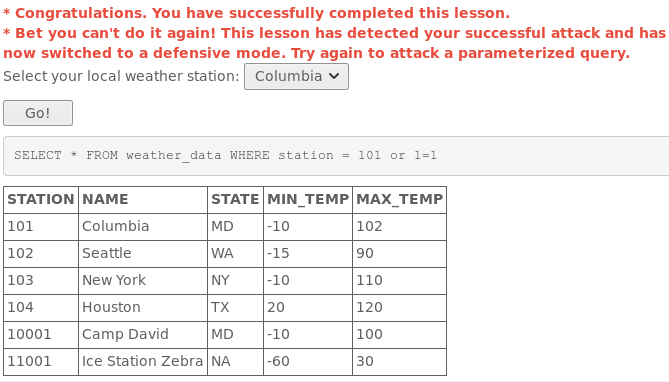Click the Congratulations success message text
The height and width of the screenshot is (382, 669).
[256, 13]
